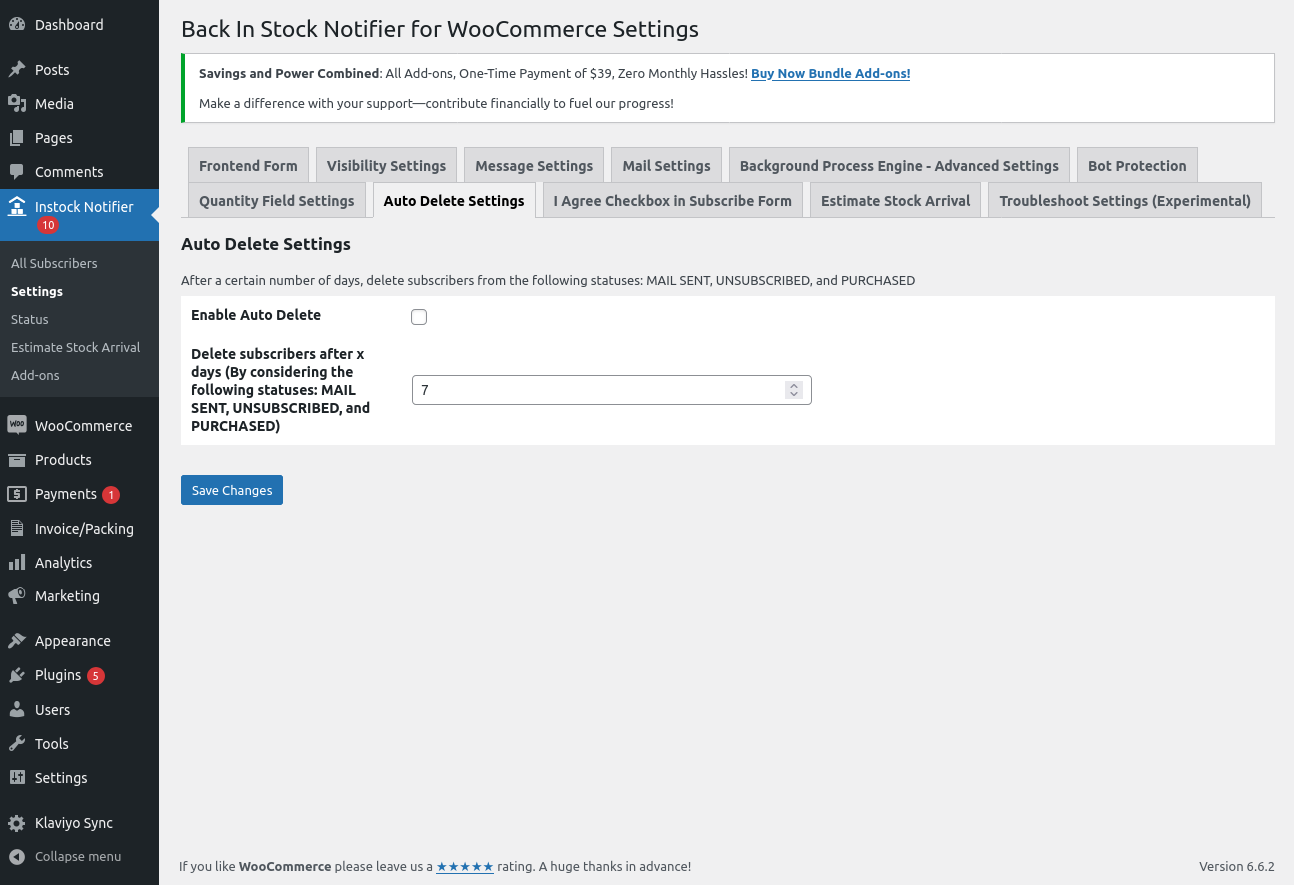Viewport: 1294px width, 885px height.
Task: Select the Auto Delete Settings tab
Action: 454,201
